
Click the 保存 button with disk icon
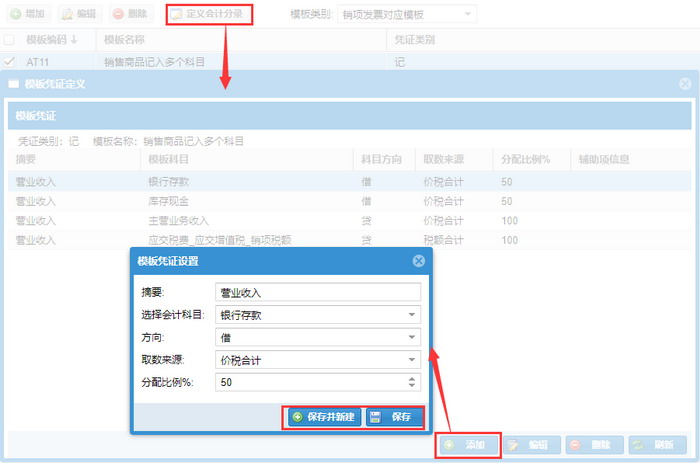[392, 416]
